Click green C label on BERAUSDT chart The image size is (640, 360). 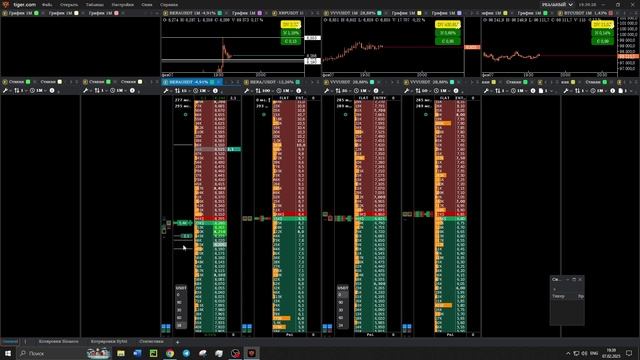tap(291, 41)
